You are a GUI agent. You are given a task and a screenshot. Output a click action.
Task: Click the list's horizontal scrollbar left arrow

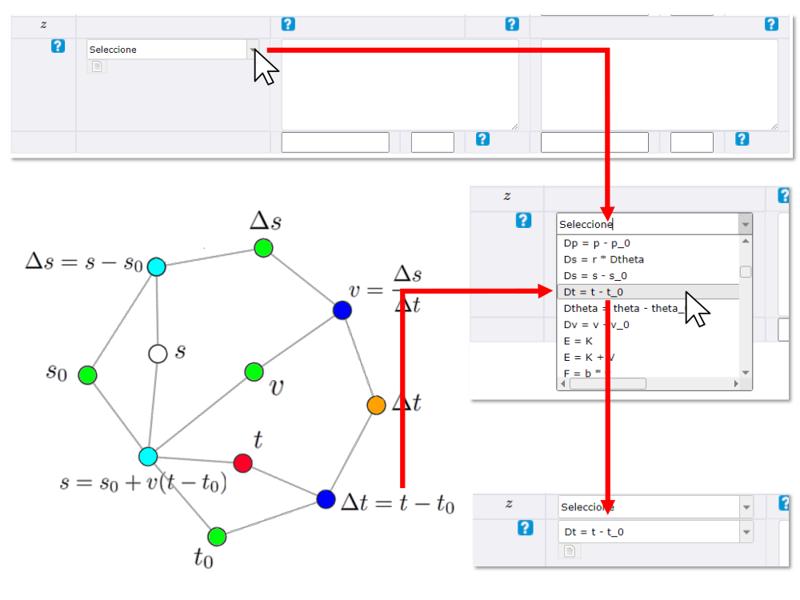point(563,383)
